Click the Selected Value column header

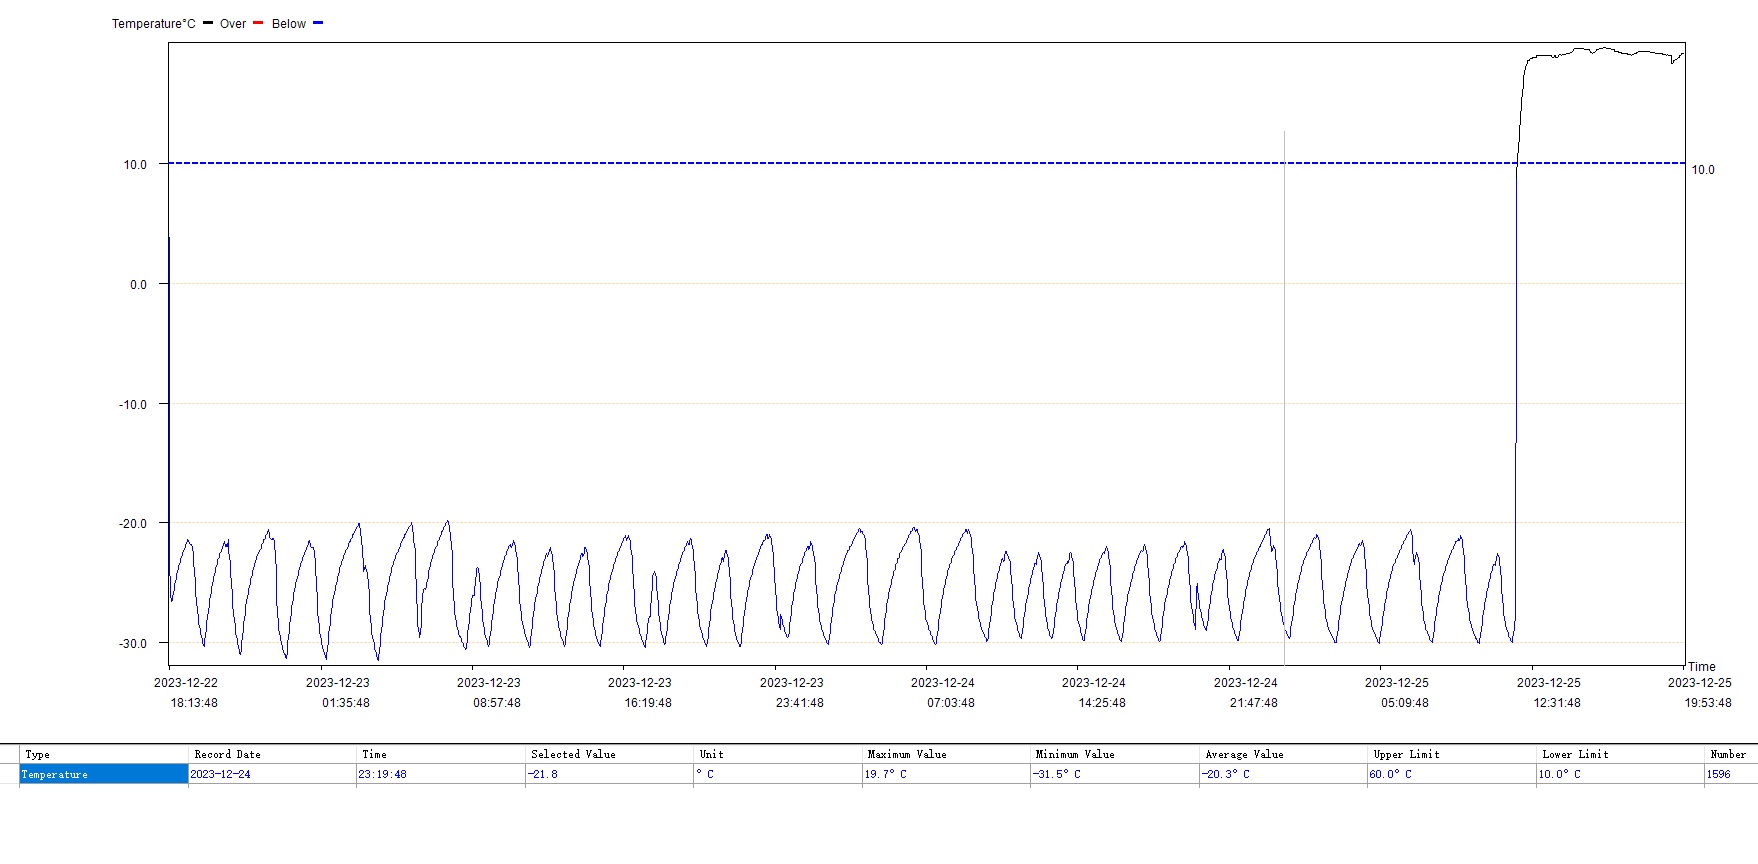(x=609, y=754)
